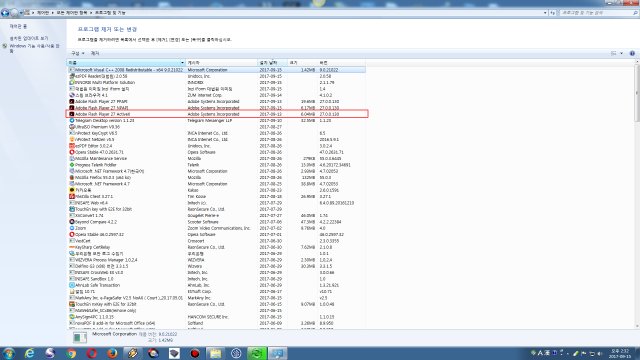
Task: Open the Windows Start menu orb
Action: [x=9, y=353]
